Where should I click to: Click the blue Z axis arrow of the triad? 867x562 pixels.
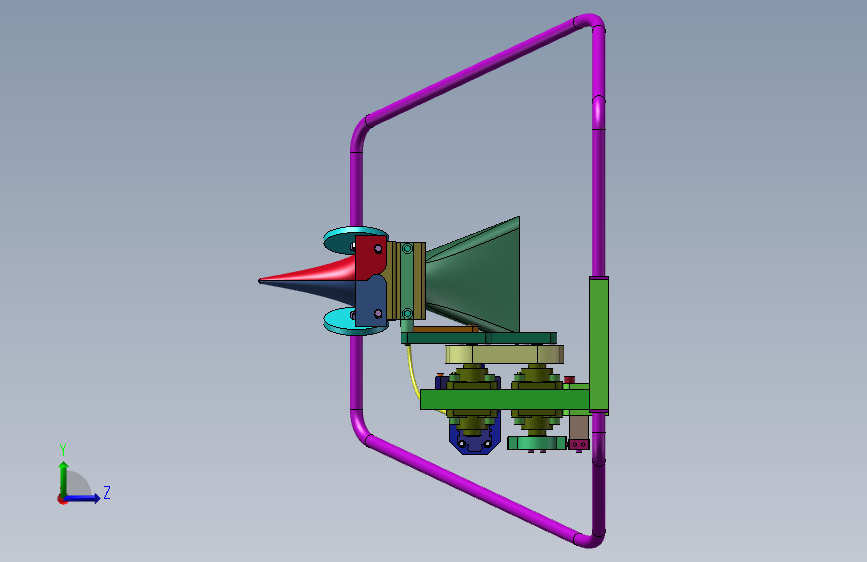coord(83,498)
